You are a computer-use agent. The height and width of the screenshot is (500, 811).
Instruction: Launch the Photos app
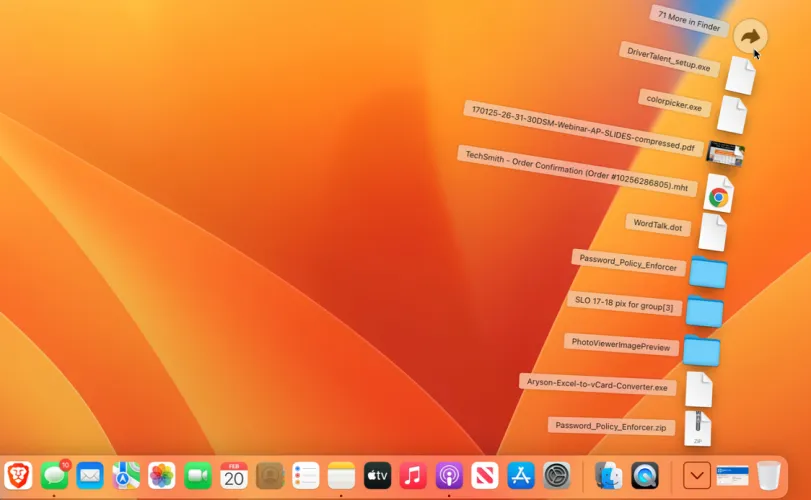point(162,475)
